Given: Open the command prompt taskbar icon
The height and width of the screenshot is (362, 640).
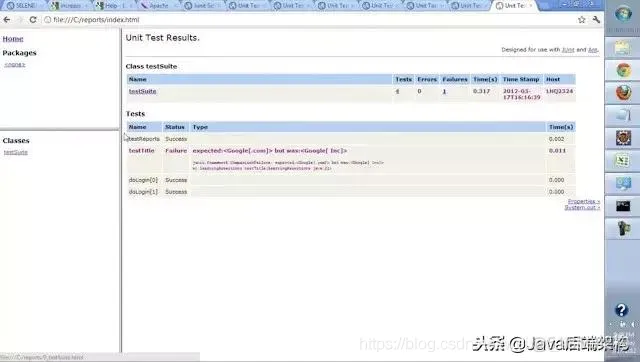Looking at the screenshot, I should click(623, 206).
